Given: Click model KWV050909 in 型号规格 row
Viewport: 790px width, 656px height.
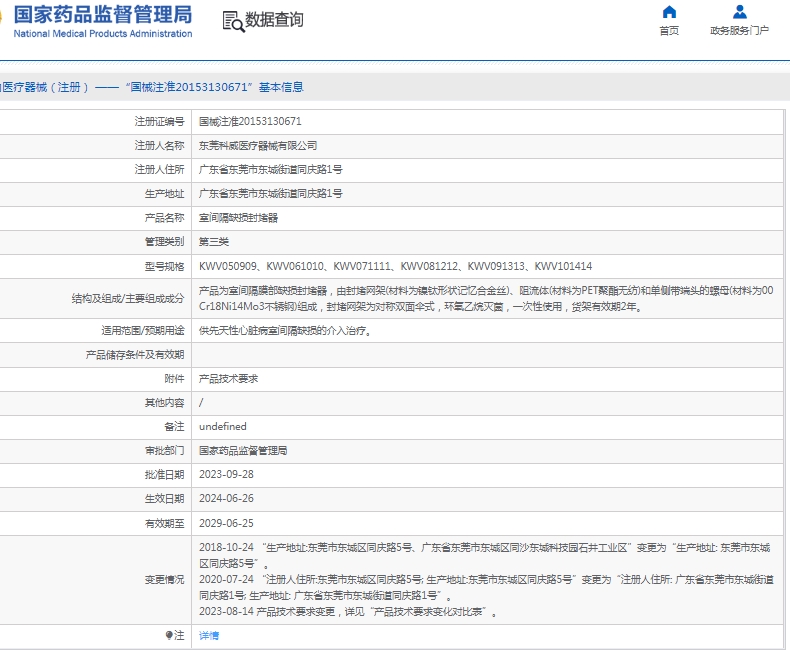Looking at the screenshot, I should (x=228, y=266).
